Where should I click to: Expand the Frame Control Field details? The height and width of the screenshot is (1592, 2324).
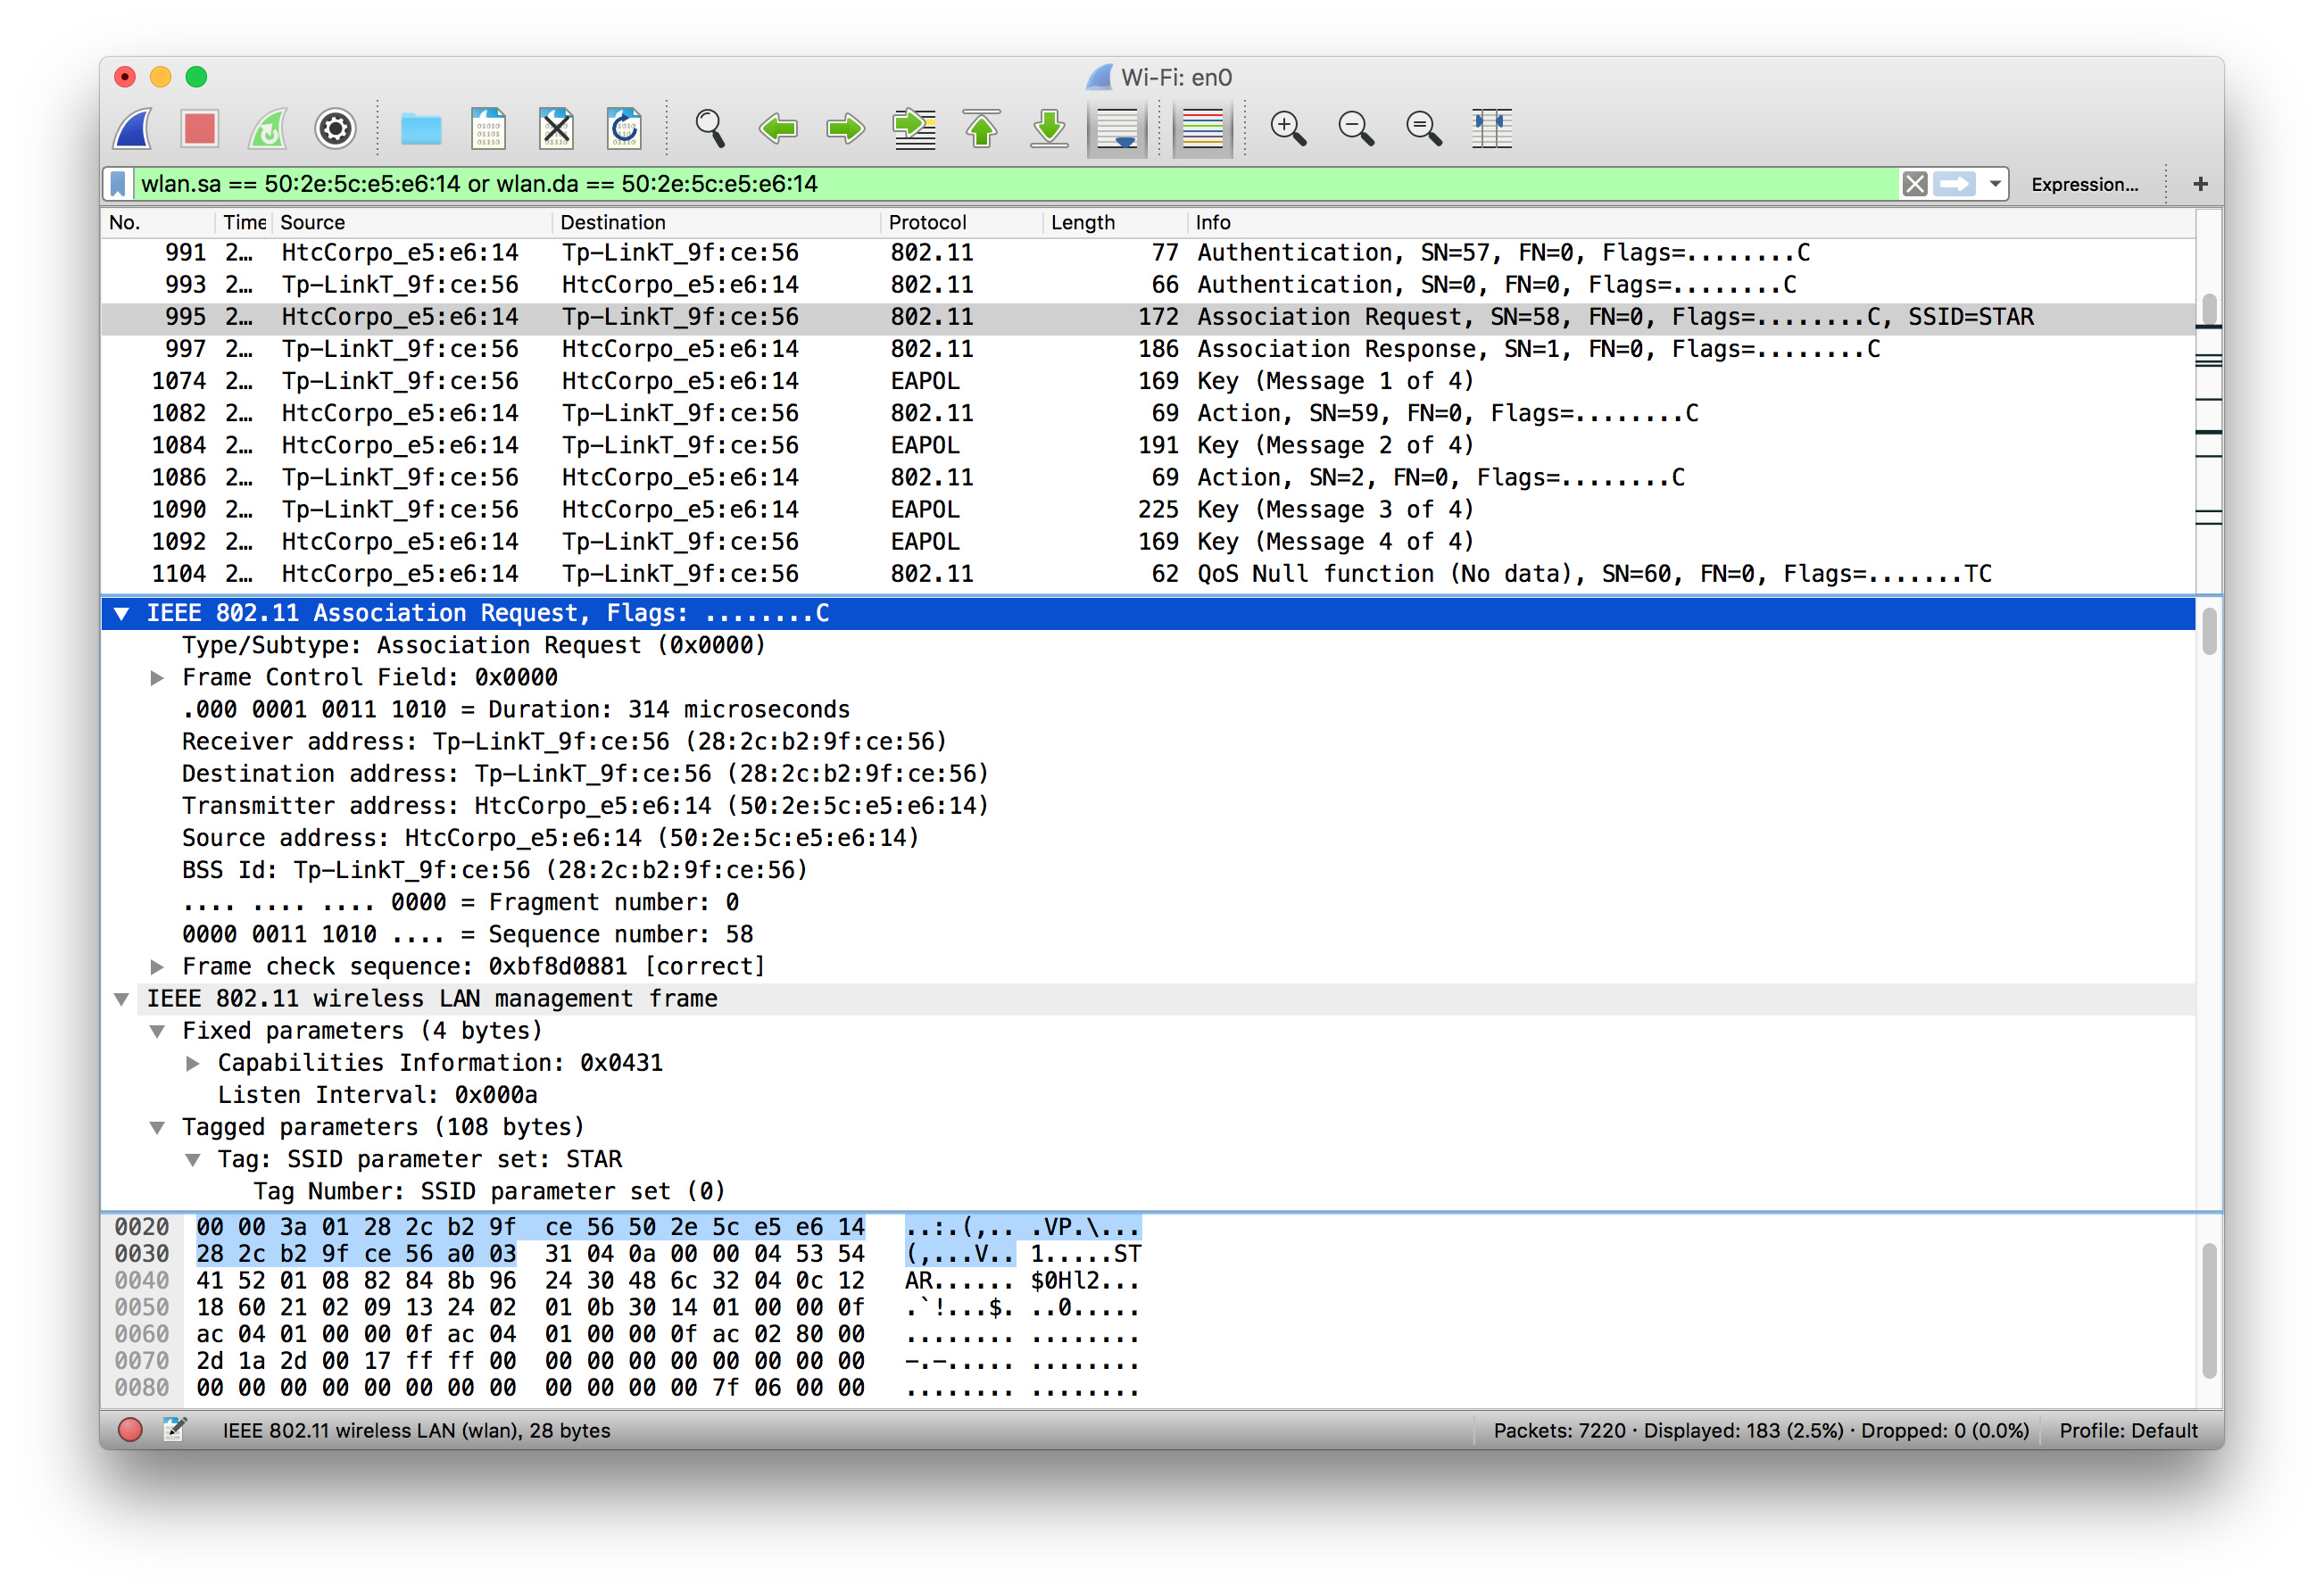coord(157,677)
